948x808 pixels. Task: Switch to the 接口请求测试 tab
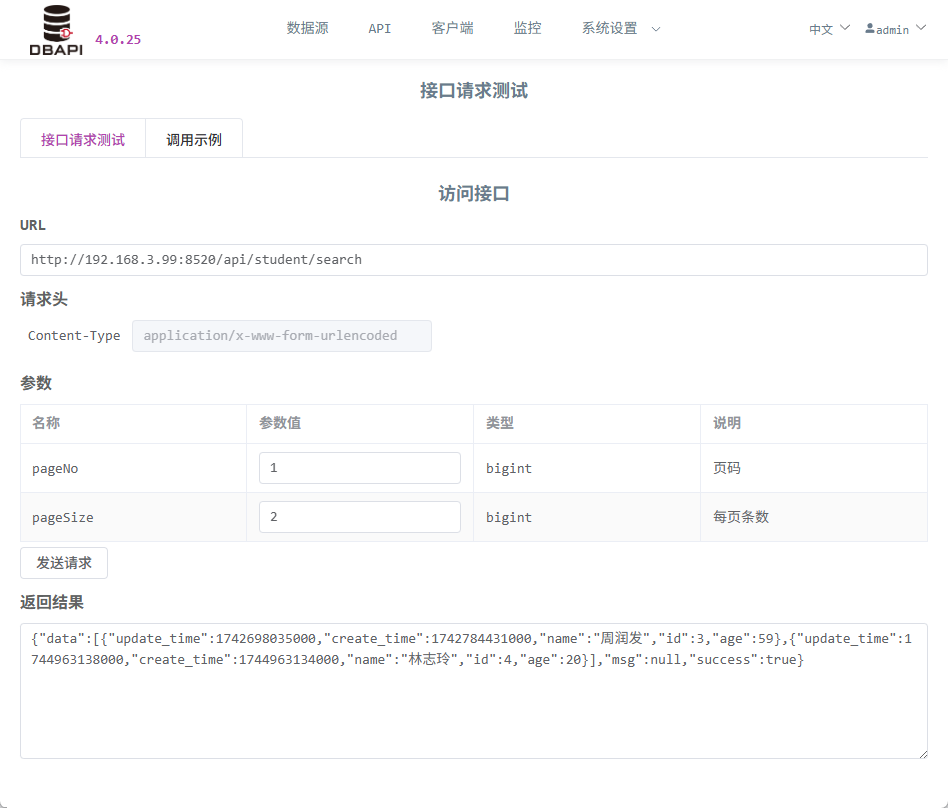click(x=83, y=138)
